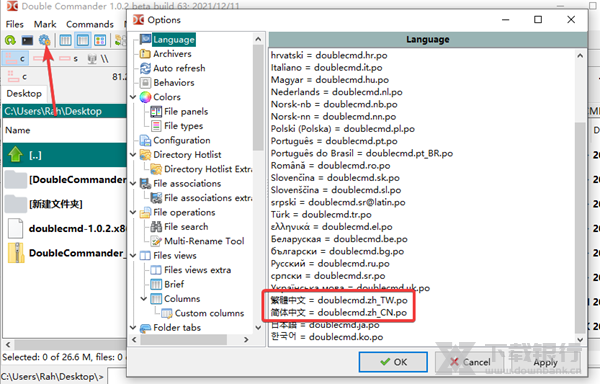The image size is (600, 384).
Task: Click the Behaviors tree icon
Action: tap(145, 83)
